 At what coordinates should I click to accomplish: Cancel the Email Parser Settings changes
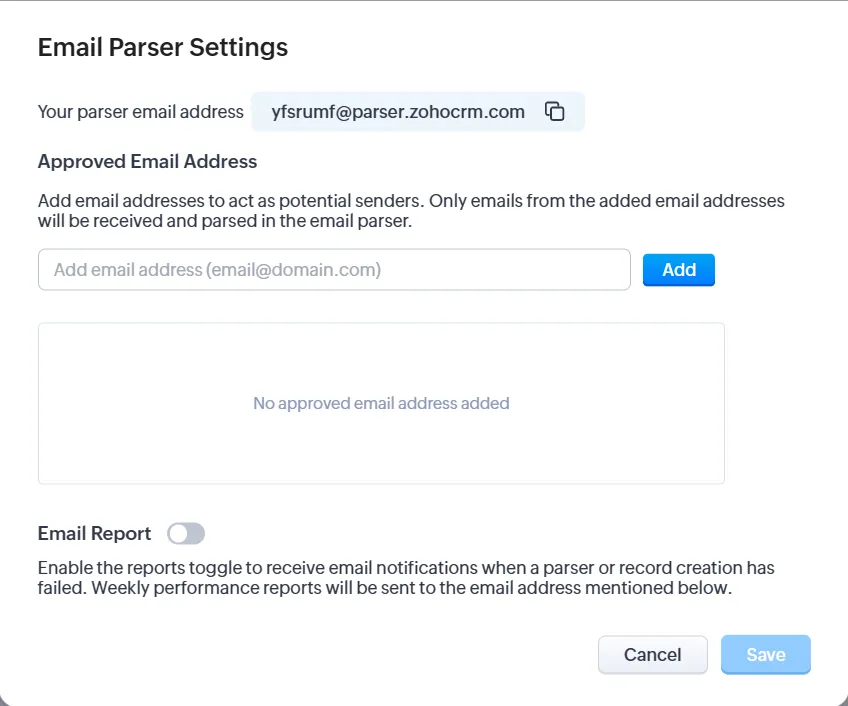(x=652, y=654)
